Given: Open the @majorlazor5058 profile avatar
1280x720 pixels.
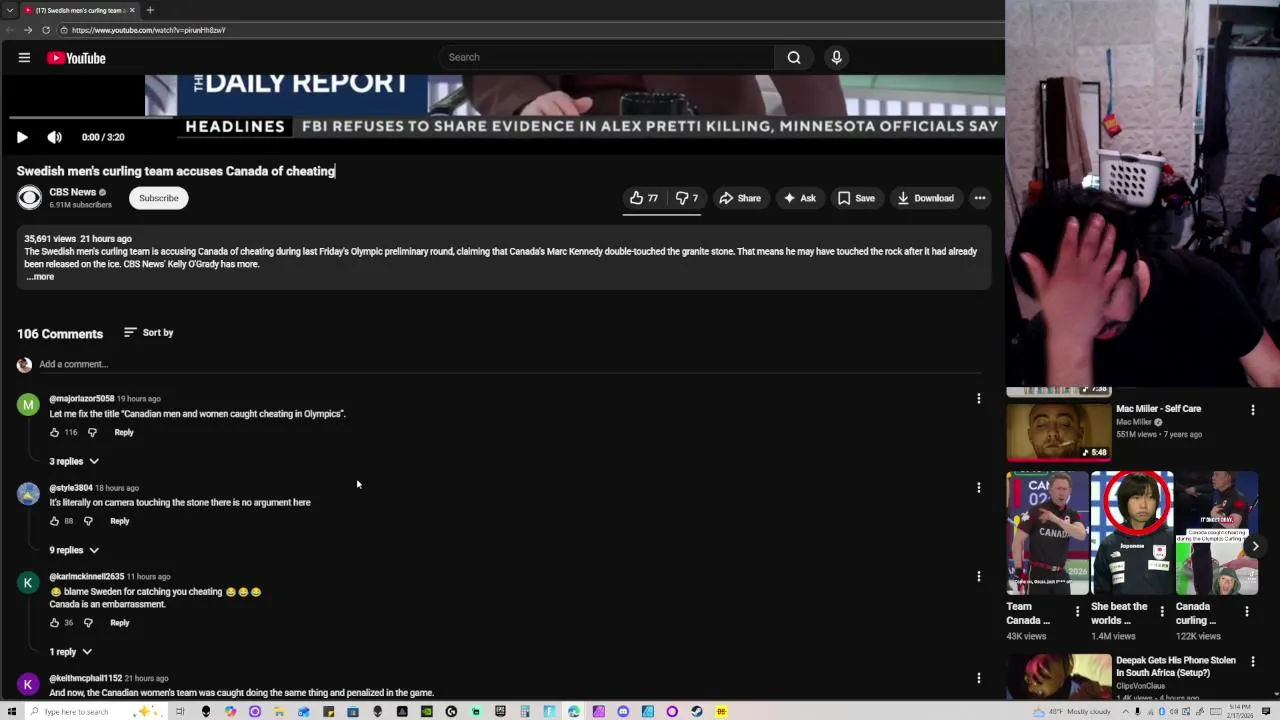Looking at the screenshot, I should [28, 405].
